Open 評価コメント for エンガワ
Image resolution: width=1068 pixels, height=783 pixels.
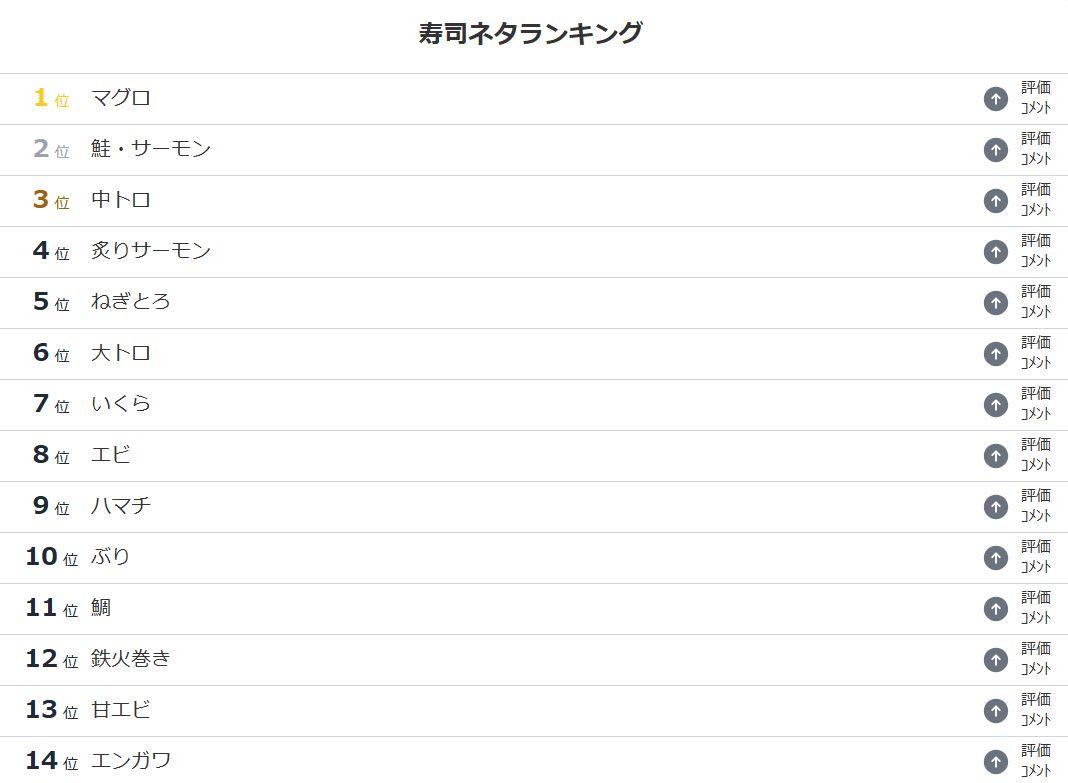point(1035,761)
